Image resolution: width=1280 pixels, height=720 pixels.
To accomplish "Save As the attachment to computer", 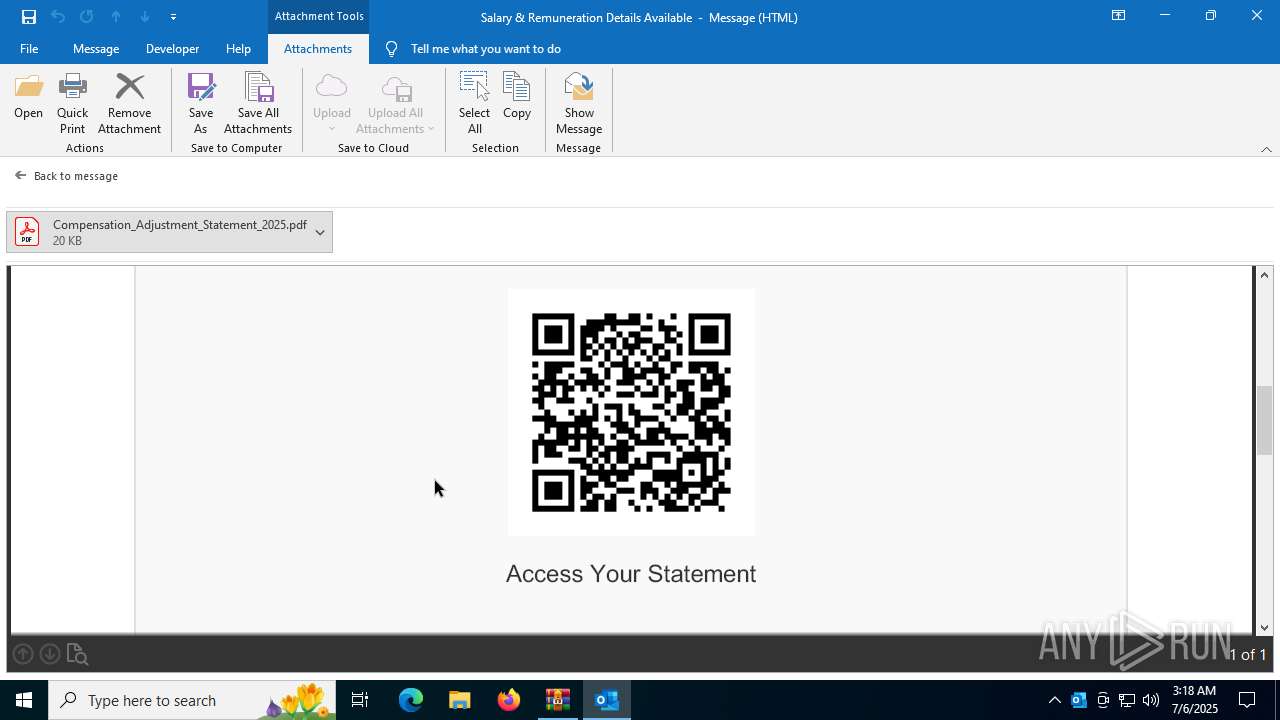I will [x=201, y=104].
